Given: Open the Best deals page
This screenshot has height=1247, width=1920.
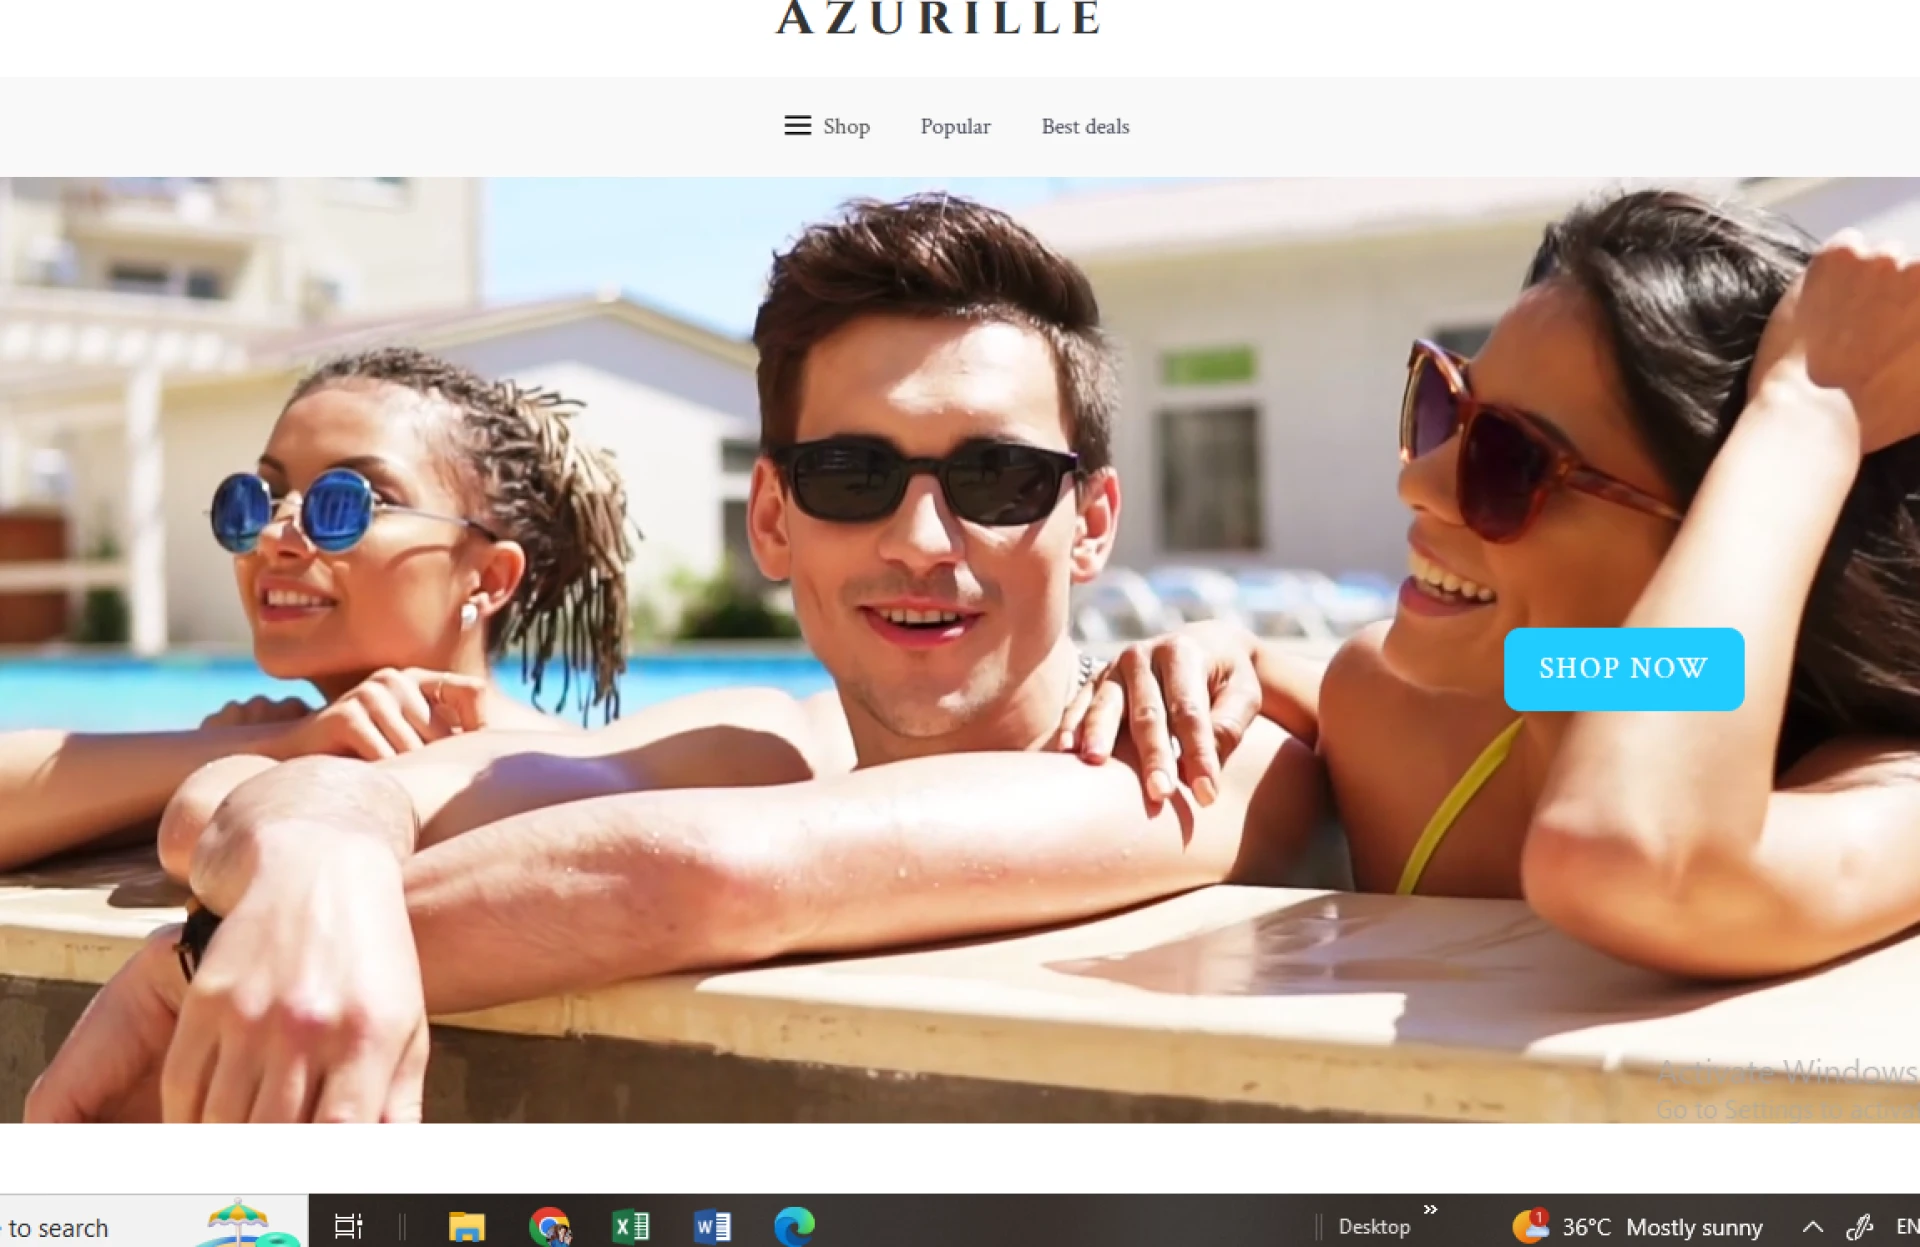Looking at the screenshot, I should point(1085,127).
